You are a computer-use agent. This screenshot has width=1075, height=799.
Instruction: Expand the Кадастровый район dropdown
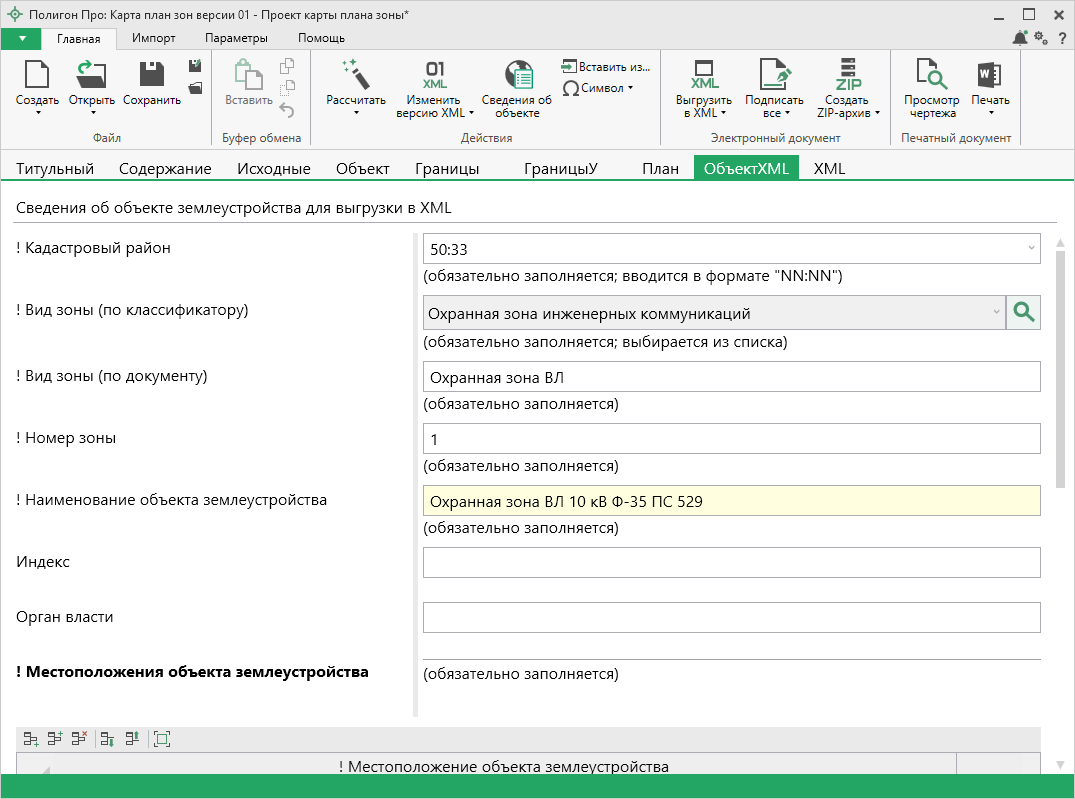tap(1030, 249)
